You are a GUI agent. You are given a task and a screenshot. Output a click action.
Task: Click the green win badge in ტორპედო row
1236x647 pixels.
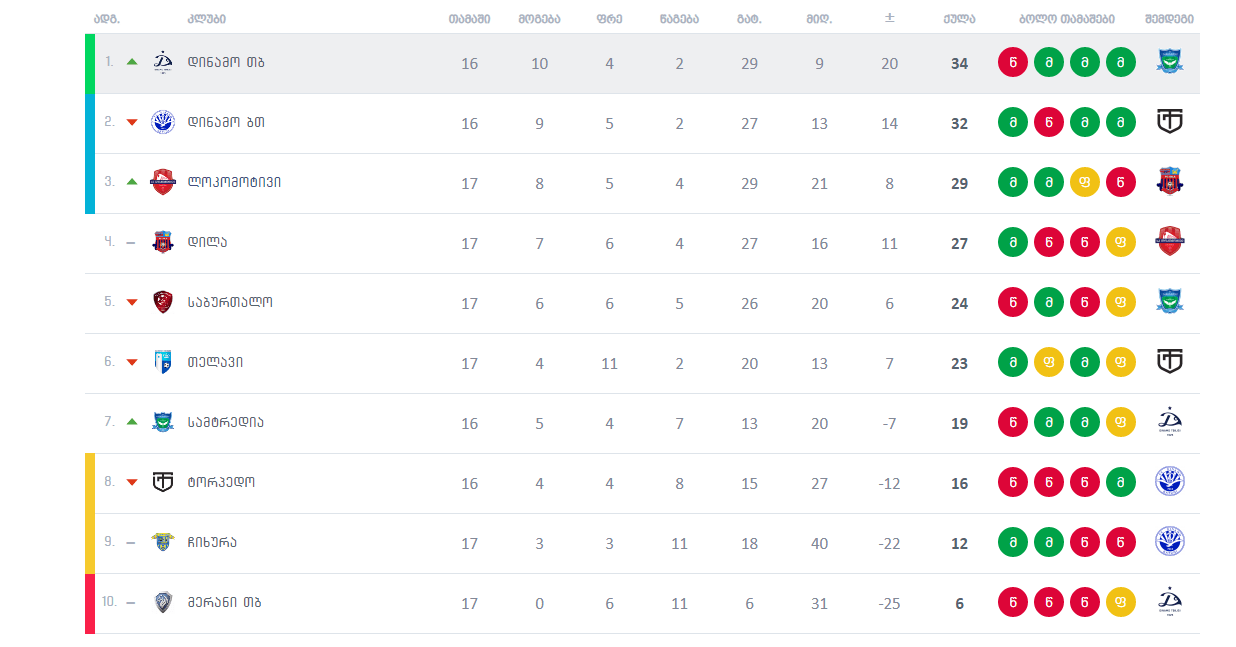[1121, 482]
